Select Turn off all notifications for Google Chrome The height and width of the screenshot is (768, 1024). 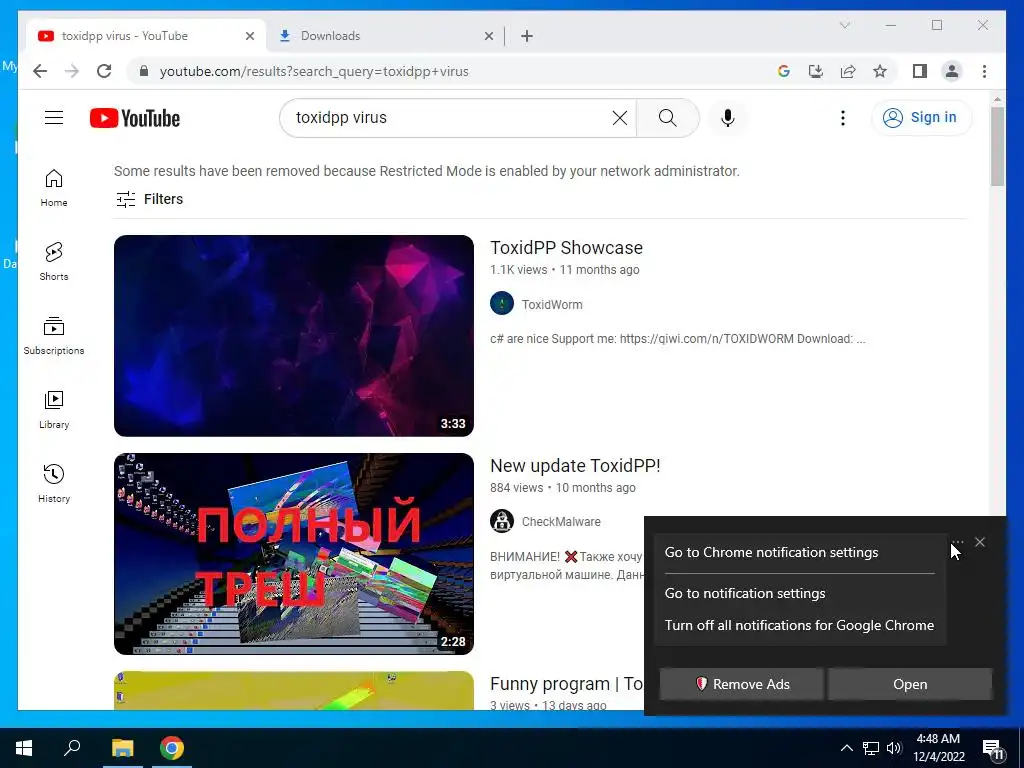pos(799,626)
